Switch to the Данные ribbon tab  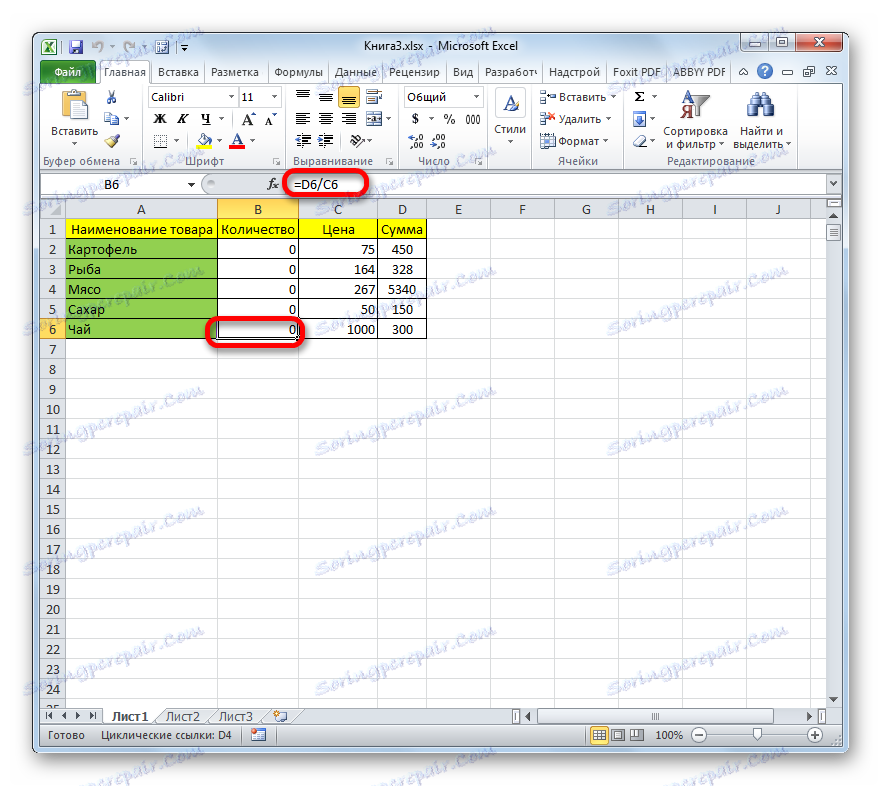(x=356, y=72)
